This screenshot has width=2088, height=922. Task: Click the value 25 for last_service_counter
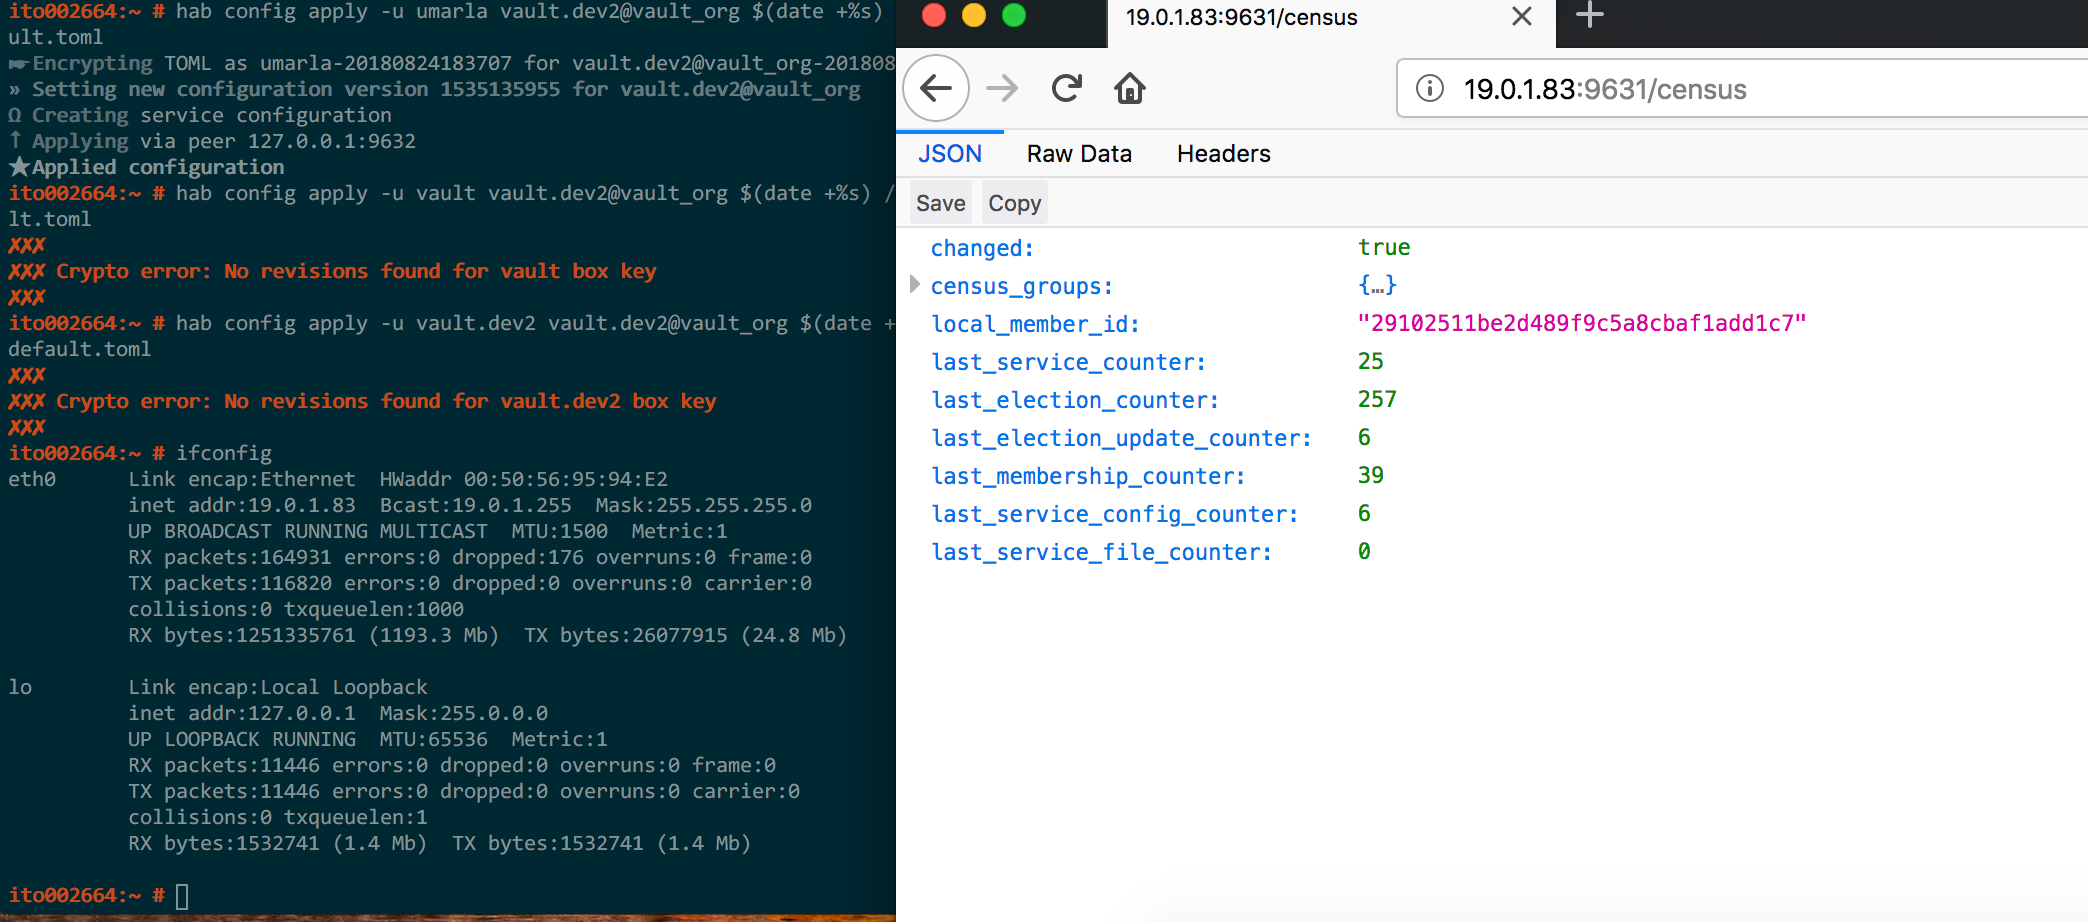point(1371,361)
